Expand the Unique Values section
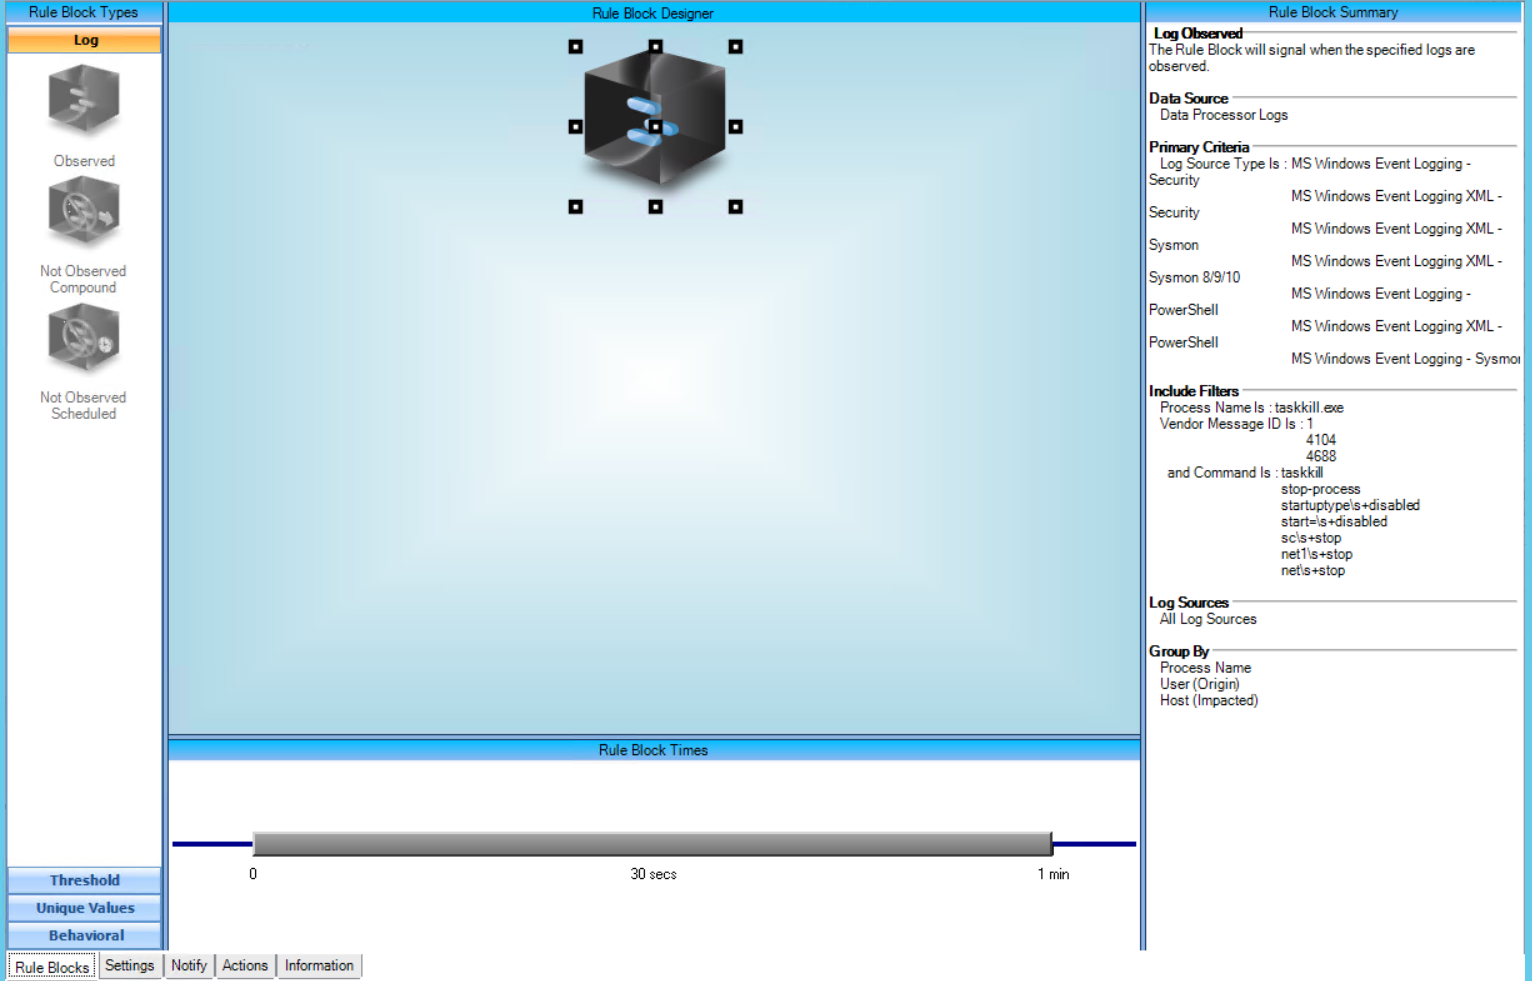The height and width of the screenshot is (981, 1532). tap(84, 908)
